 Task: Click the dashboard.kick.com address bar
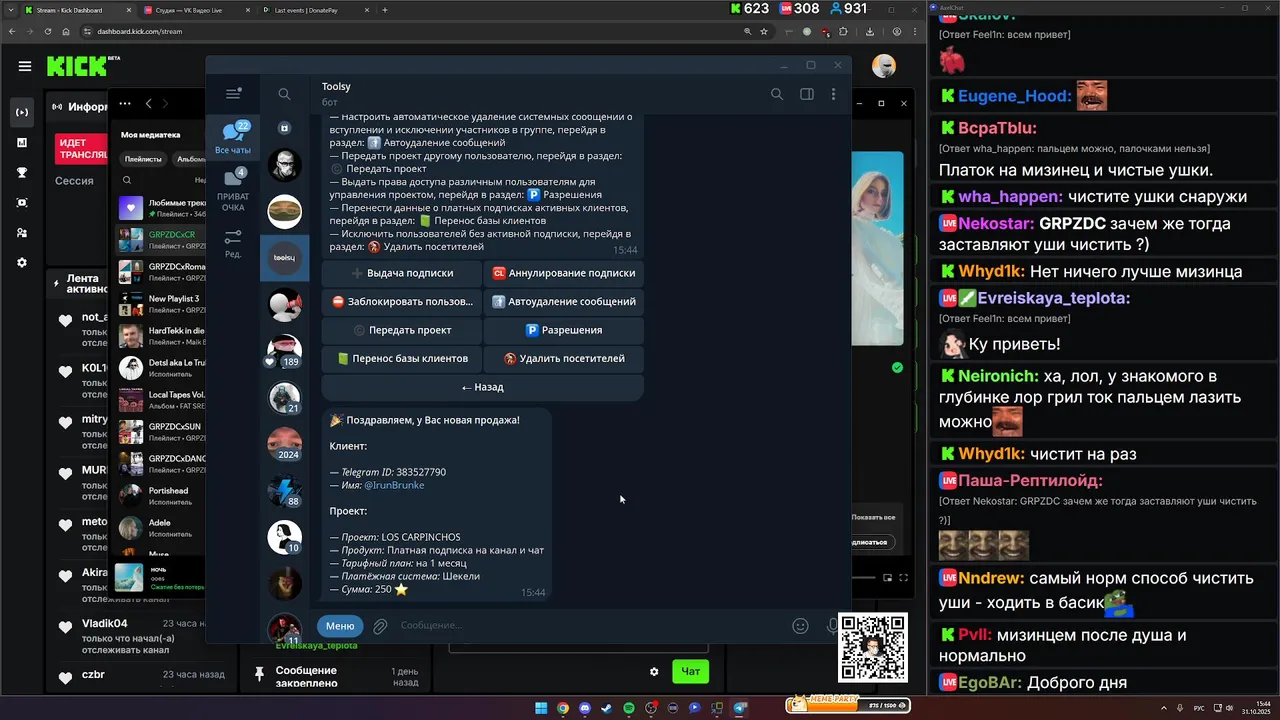(420, 31)
